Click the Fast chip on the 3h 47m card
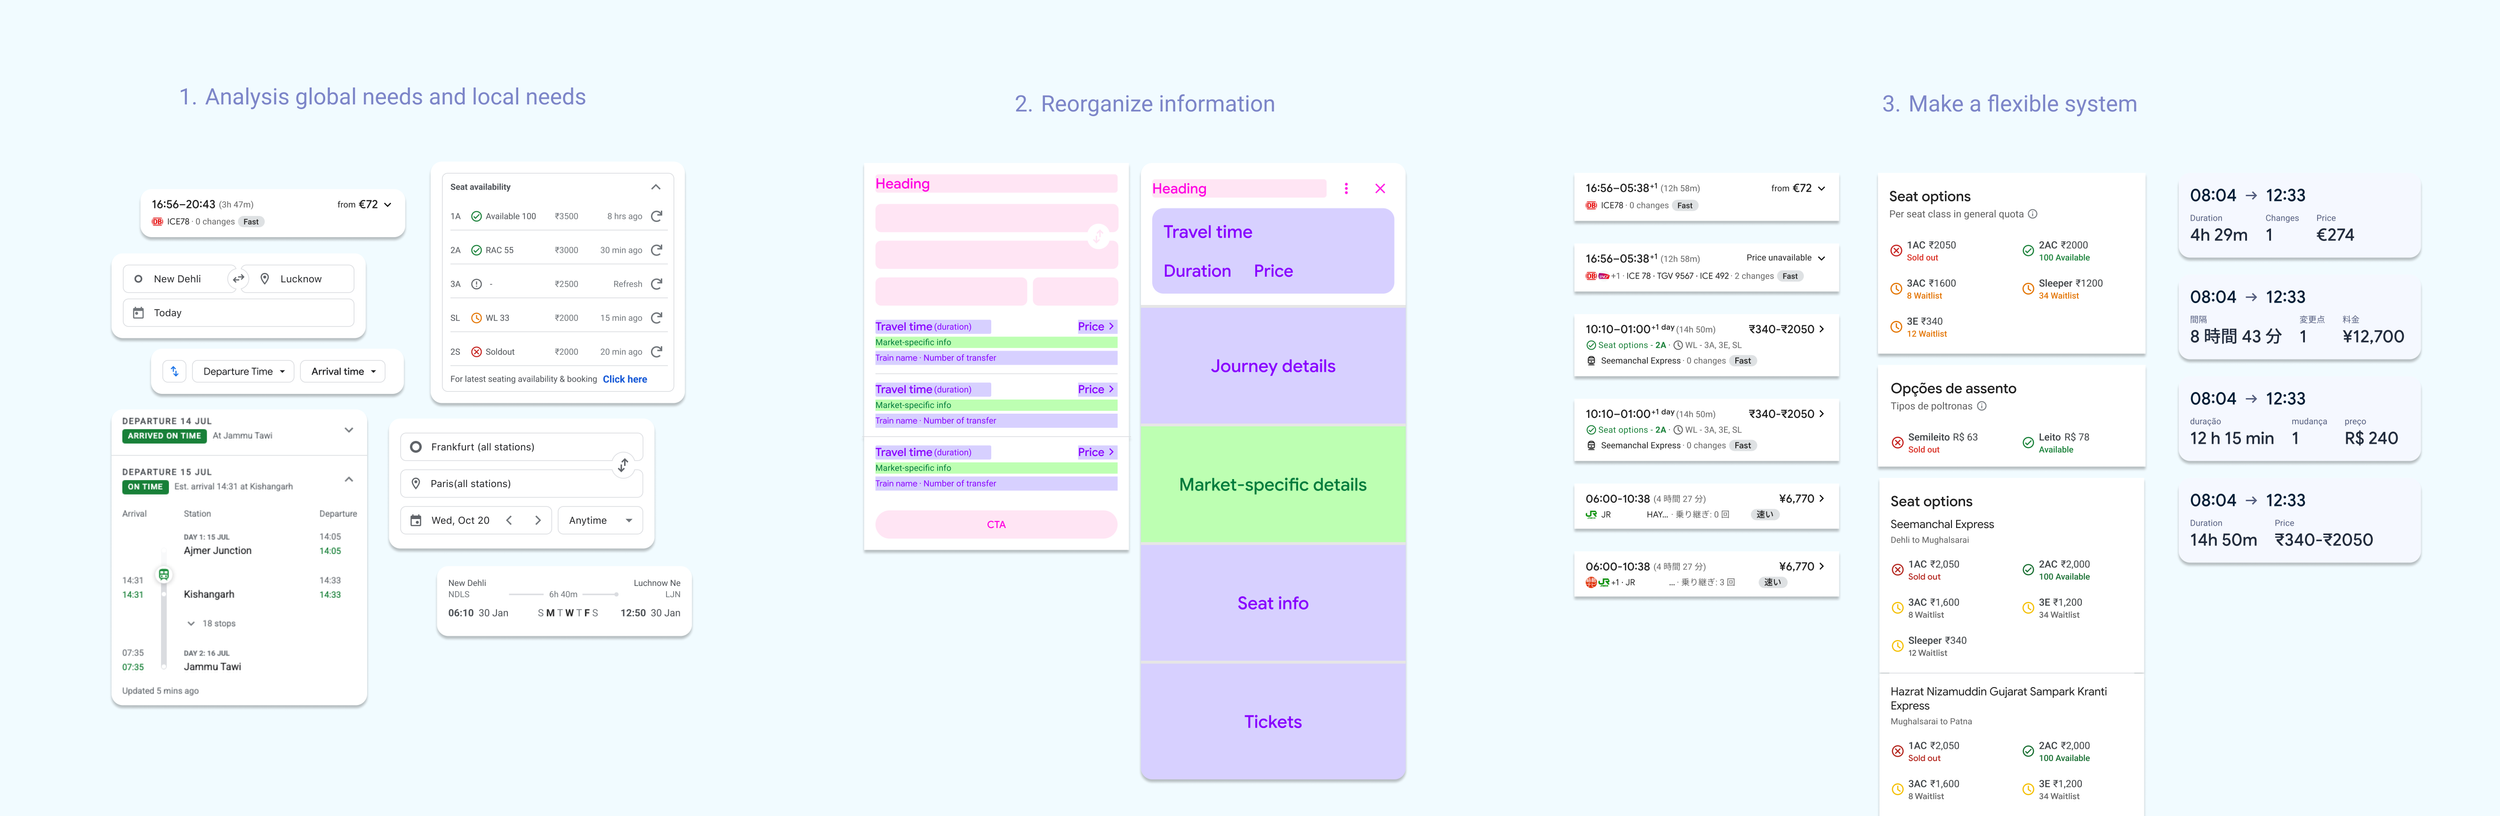The width and height of the screenshot is (2500, 816). (x=251, y=222)
